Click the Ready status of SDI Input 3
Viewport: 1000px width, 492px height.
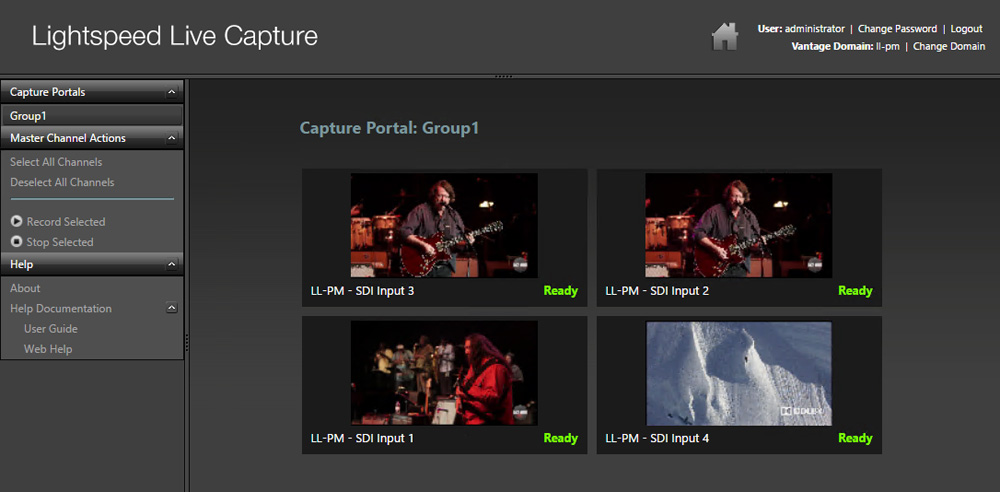pyautogui.click(x=561, y=291)
